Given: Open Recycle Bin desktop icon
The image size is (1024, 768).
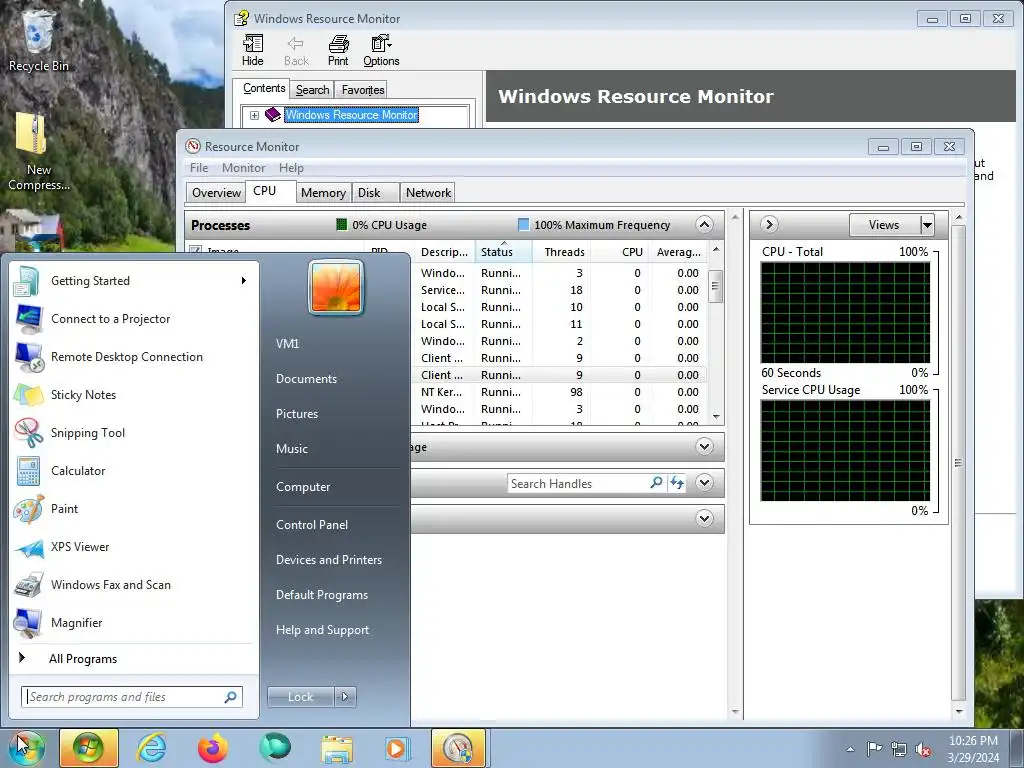Looking at the screenshot, I should (x=39, y=40).
